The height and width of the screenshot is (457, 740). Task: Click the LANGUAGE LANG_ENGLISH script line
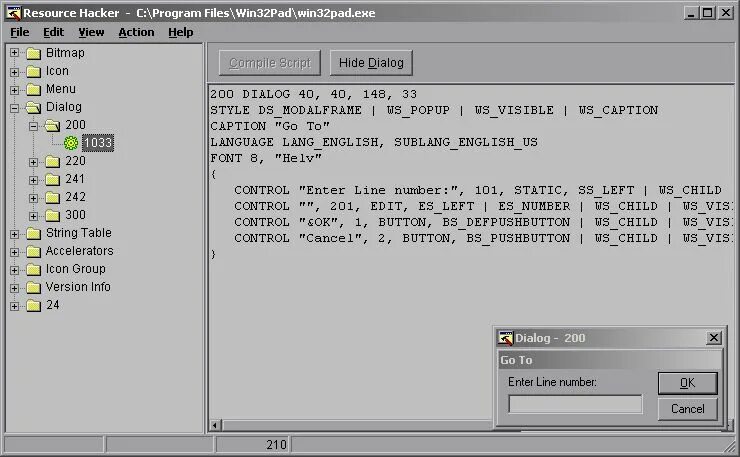[x=374, y=142]
